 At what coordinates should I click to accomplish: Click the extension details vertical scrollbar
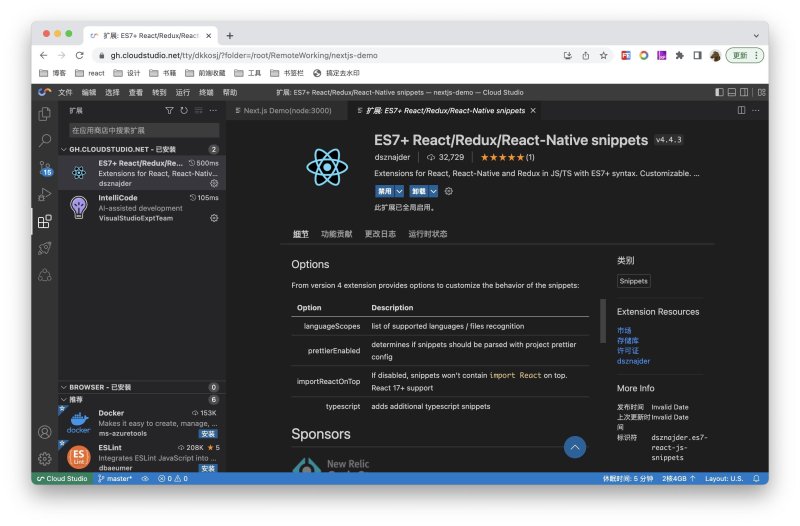(x=603, y=323)
